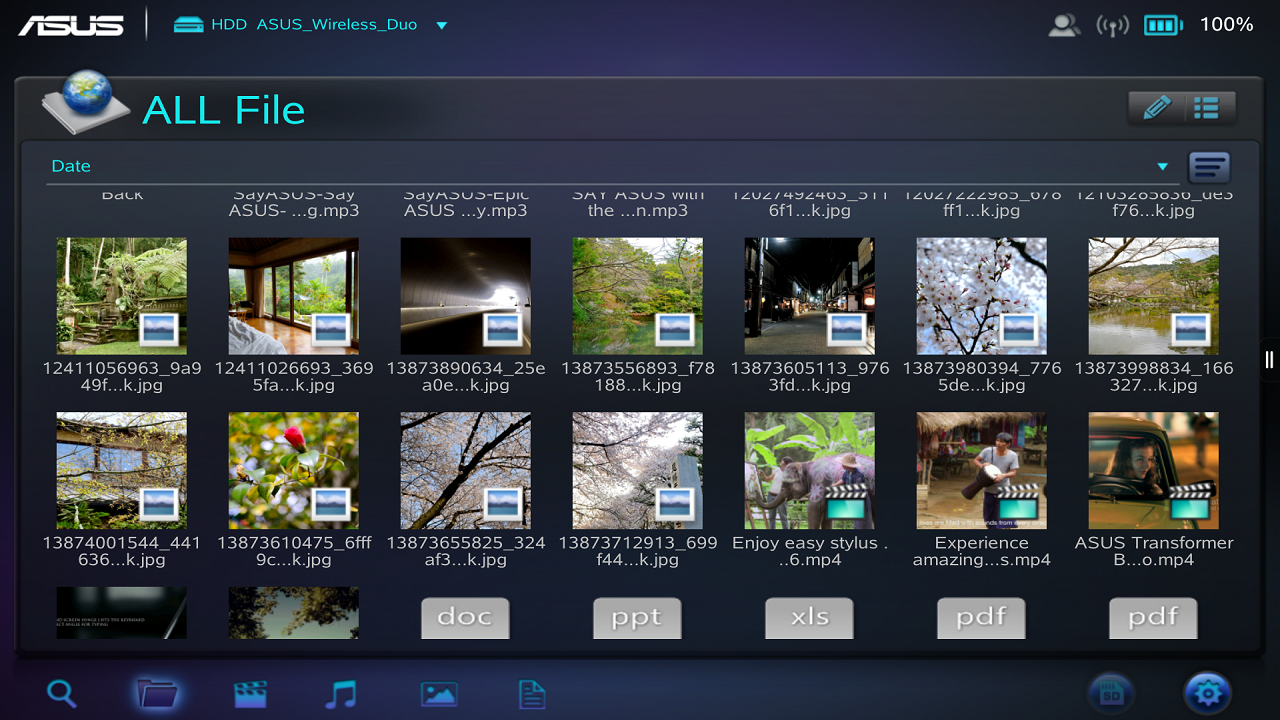1280x720 pixels.
Task: Select the Videos category icon
Action: pyautogui.click(x=249, y=692)
